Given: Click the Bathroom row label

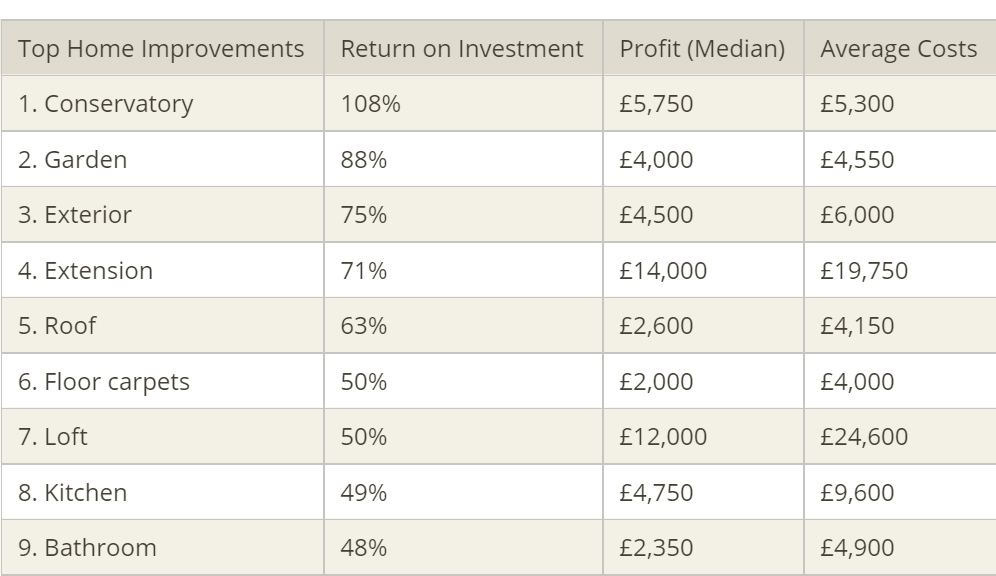Looking at the screenshot, I should [x=87, y=548].
